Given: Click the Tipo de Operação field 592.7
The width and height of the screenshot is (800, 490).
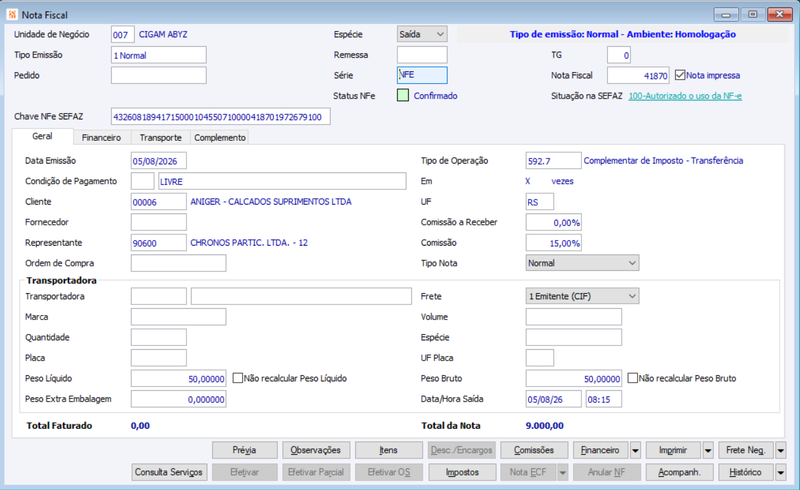Looking at the screenshot, I should [x=554, y=161].
